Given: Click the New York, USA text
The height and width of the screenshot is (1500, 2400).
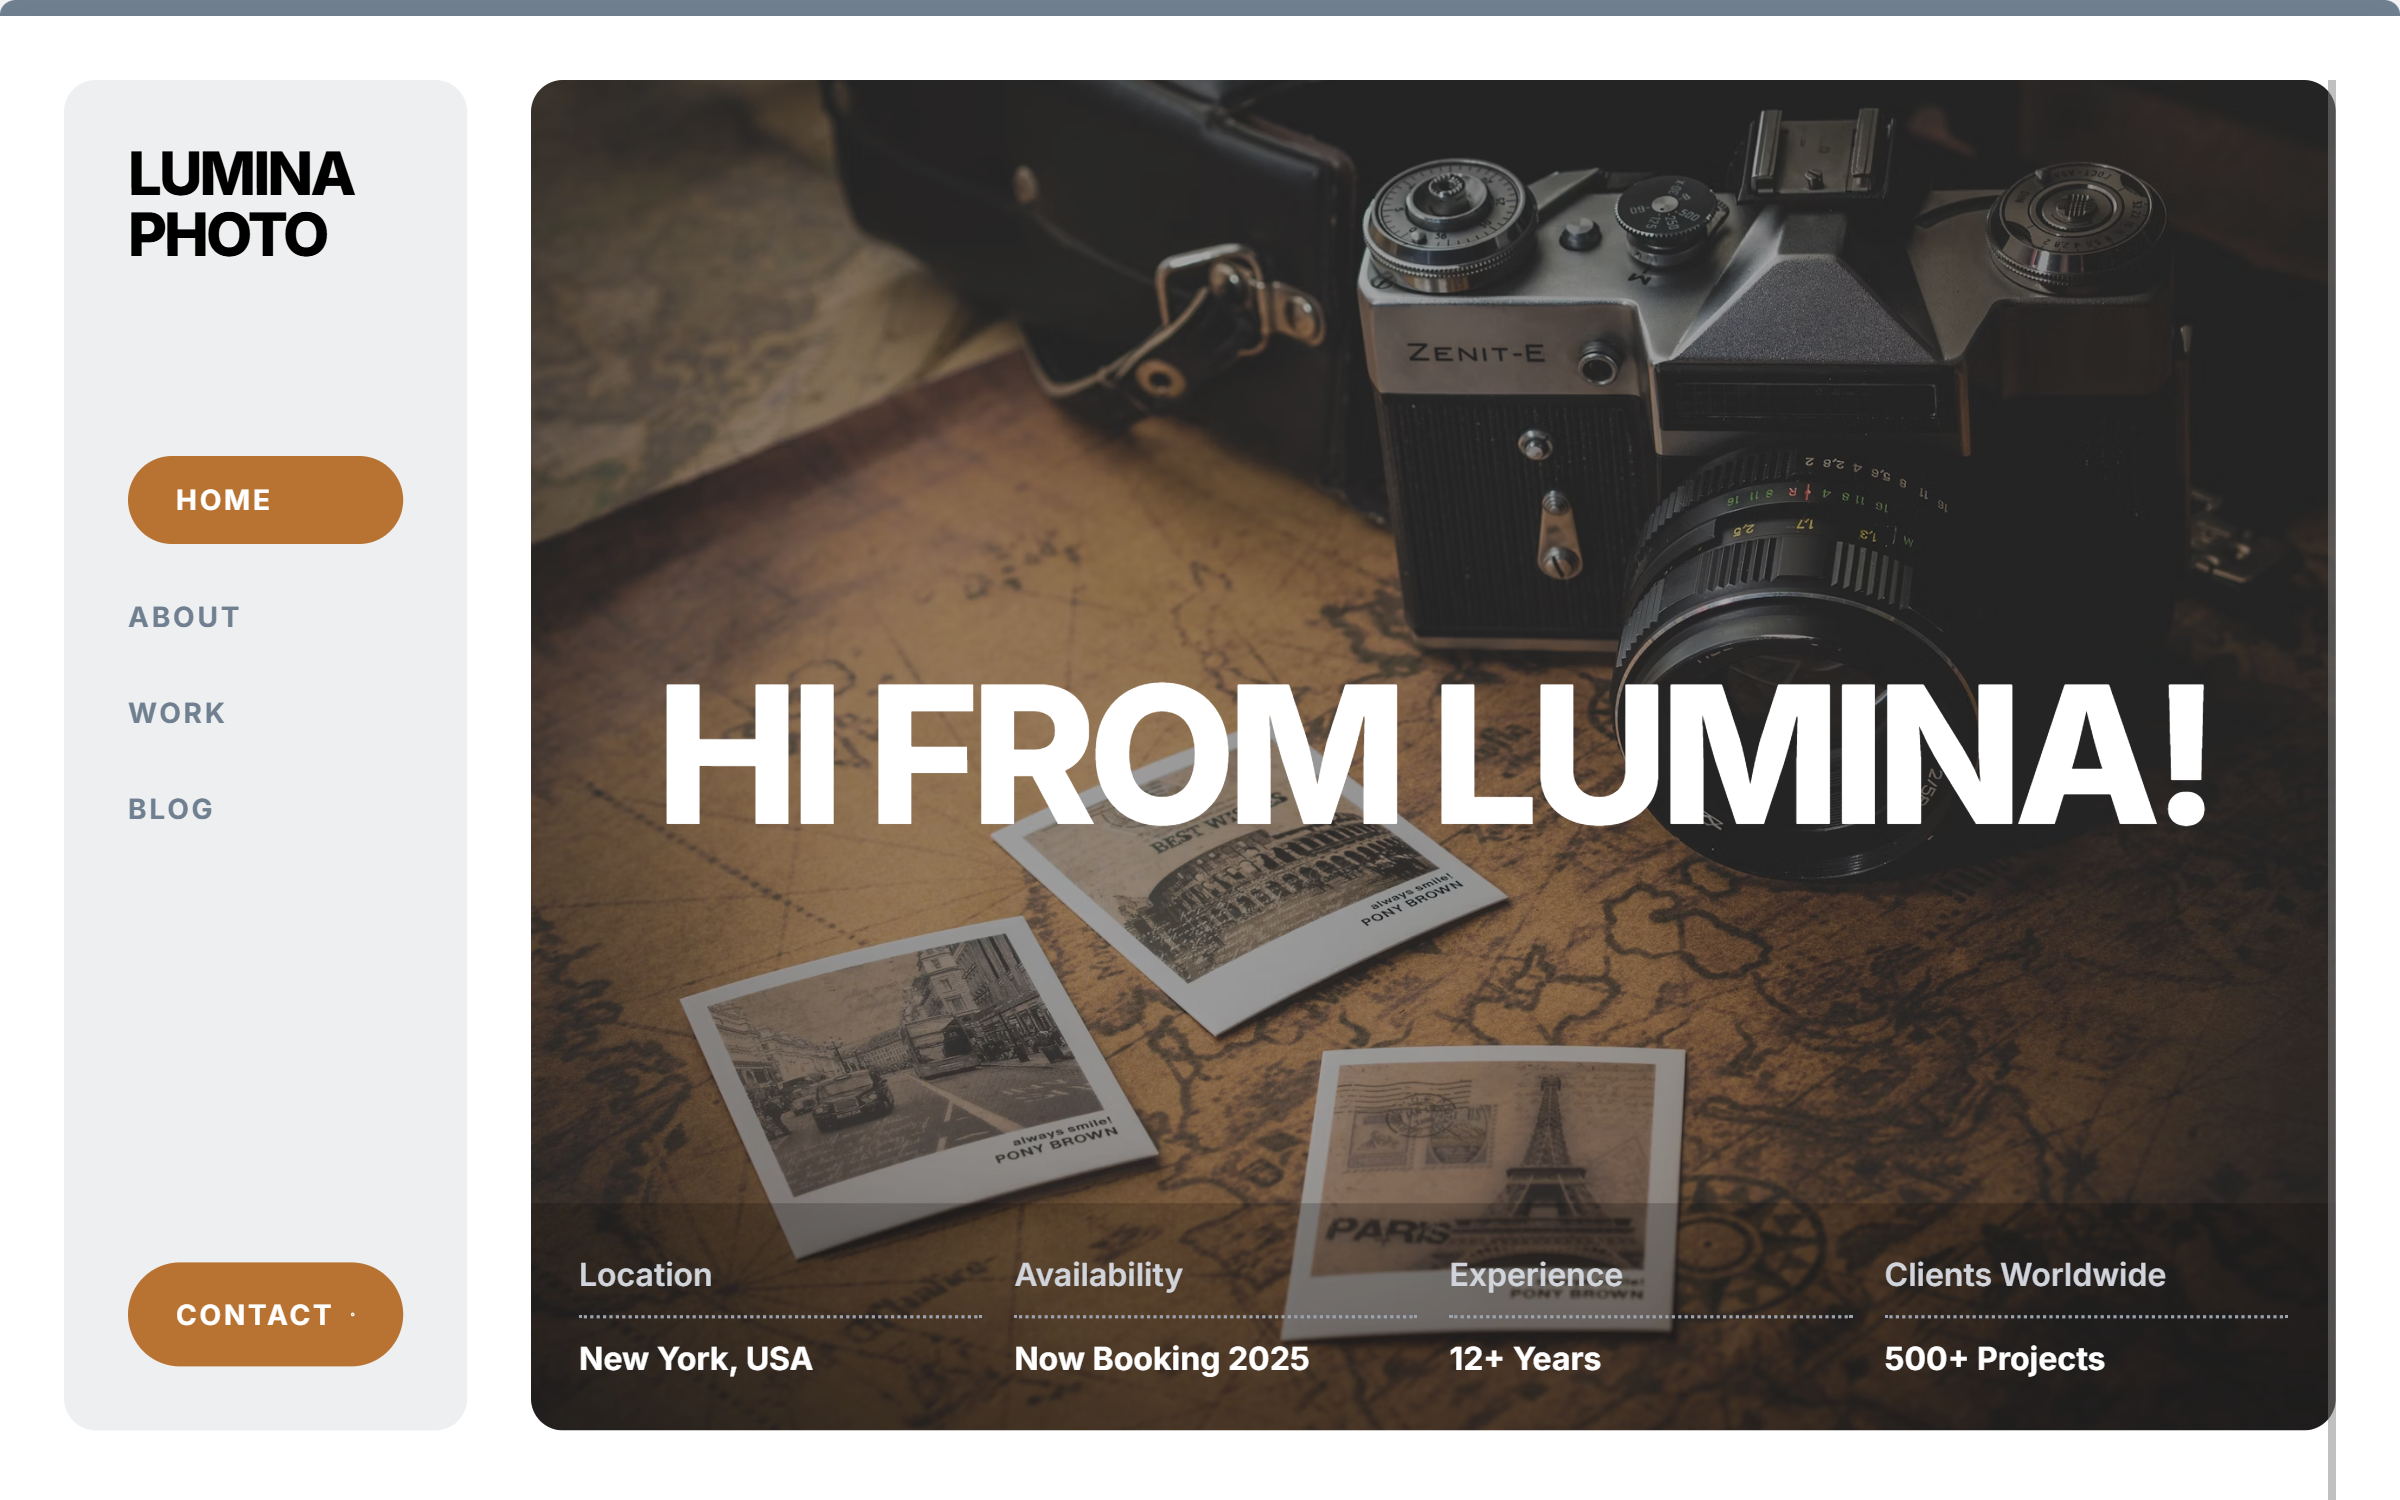Looking at the screenshot, I should tap(696, 1359).
